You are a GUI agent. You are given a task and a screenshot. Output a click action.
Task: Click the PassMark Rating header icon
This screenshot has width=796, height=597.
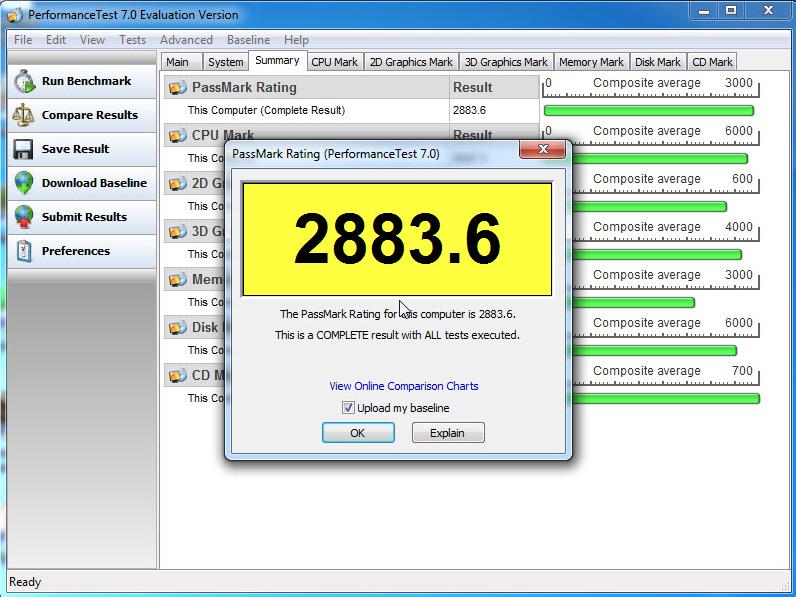click(x=178, y=87)
